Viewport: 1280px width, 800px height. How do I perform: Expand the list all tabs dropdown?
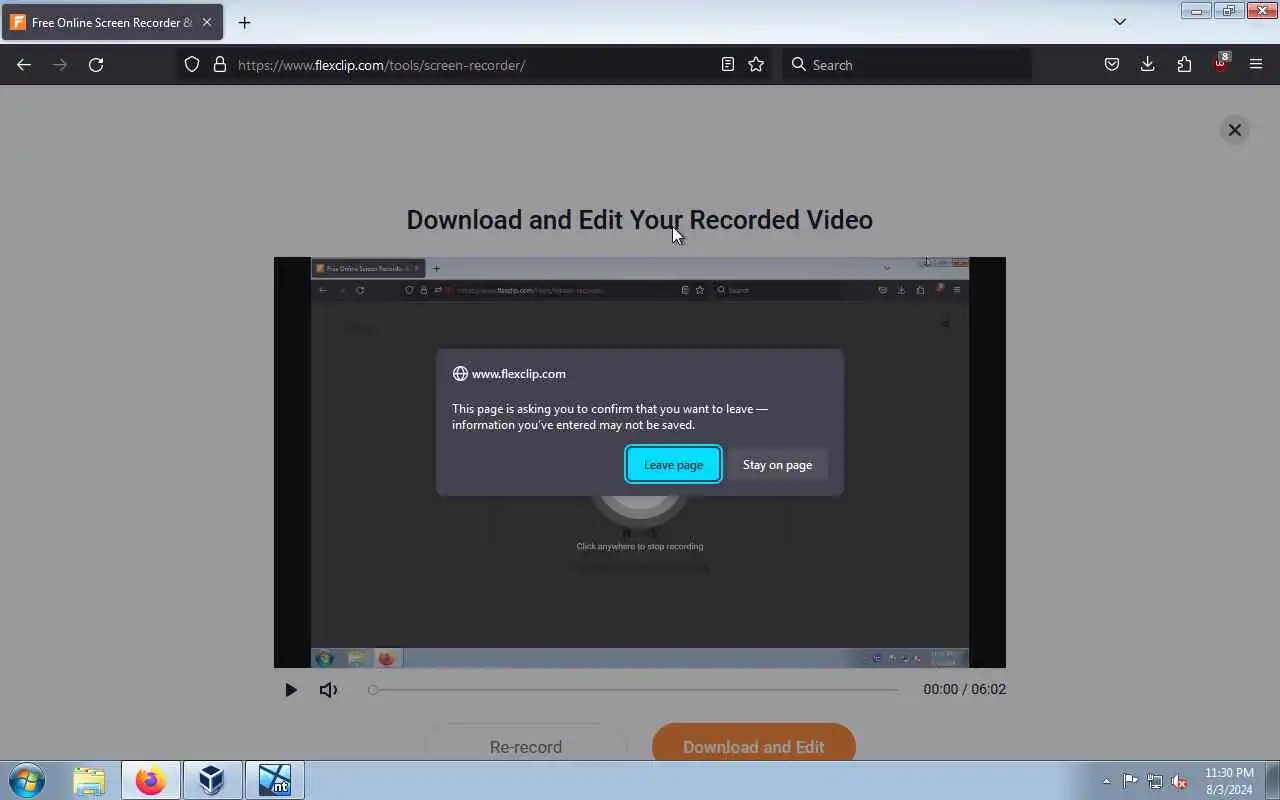click(x=1120, y=22)
